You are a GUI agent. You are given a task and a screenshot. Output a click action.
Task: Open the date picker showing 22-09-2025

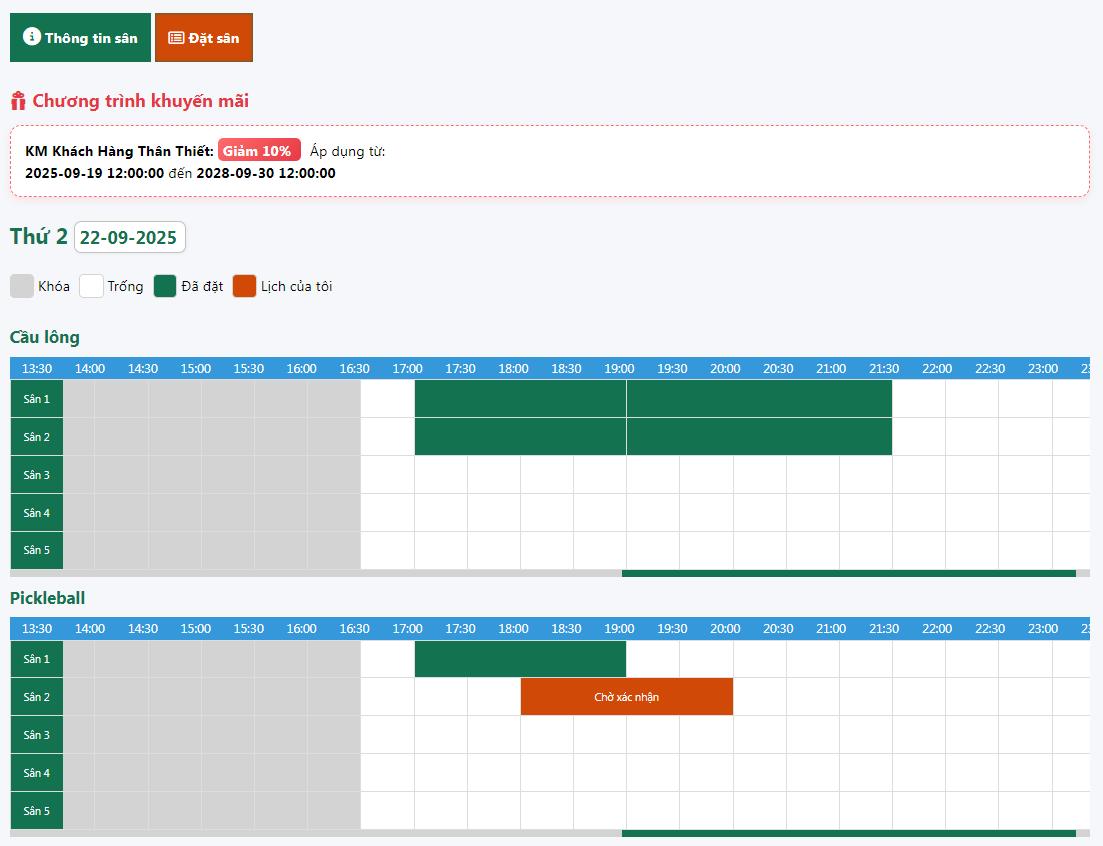[x=129, y=237]
